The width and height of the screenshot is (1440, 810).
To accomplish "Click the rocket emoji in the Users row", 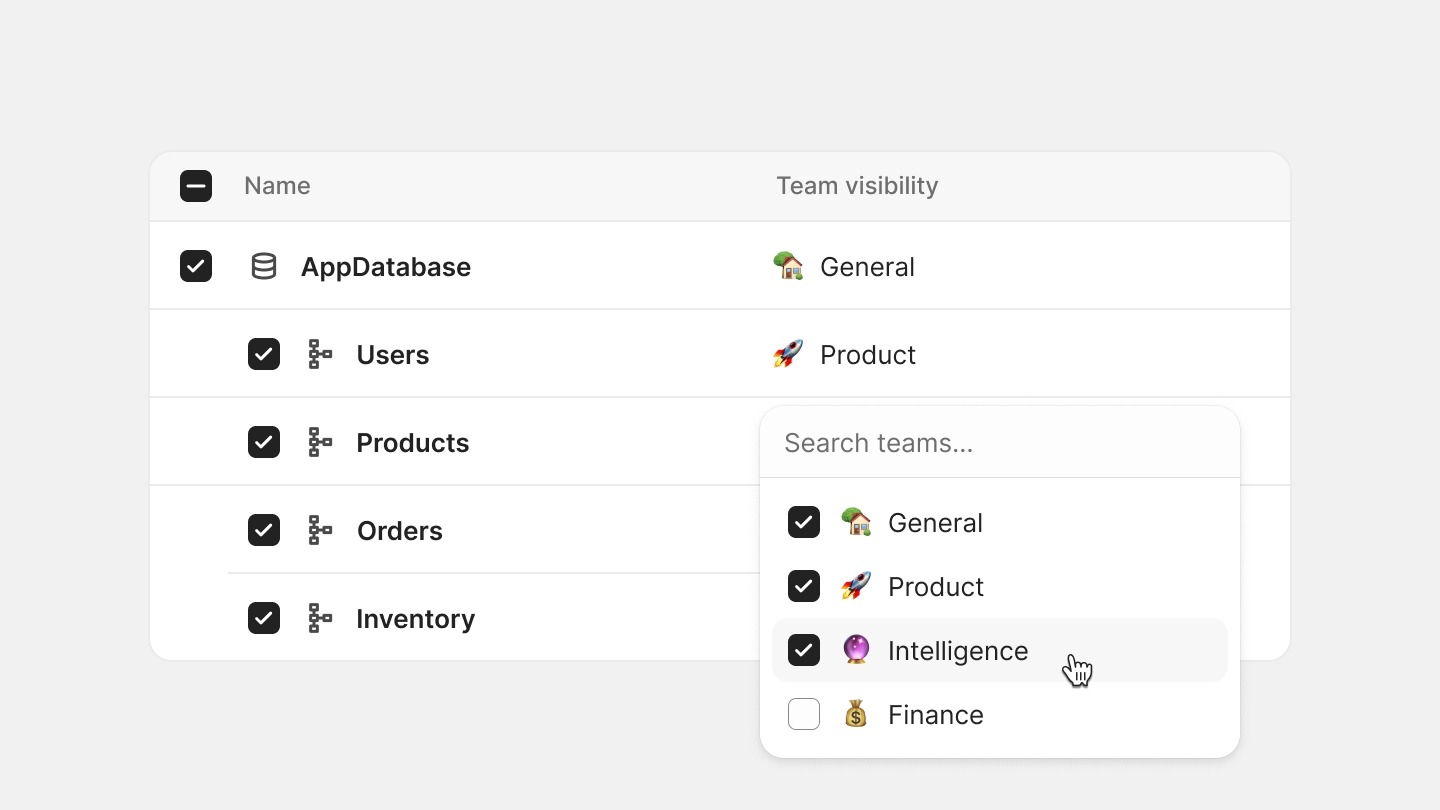I will point(788,355).
